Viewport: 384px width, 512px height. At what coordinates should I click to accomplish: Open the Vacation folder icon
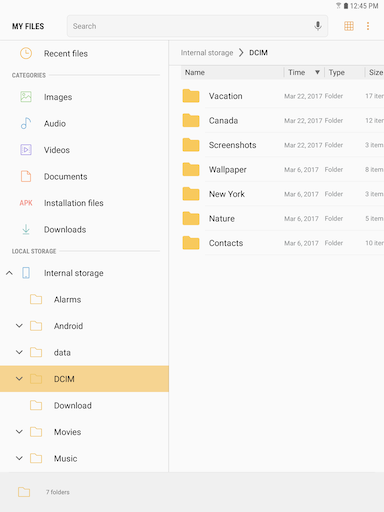[x=191, y=96]
